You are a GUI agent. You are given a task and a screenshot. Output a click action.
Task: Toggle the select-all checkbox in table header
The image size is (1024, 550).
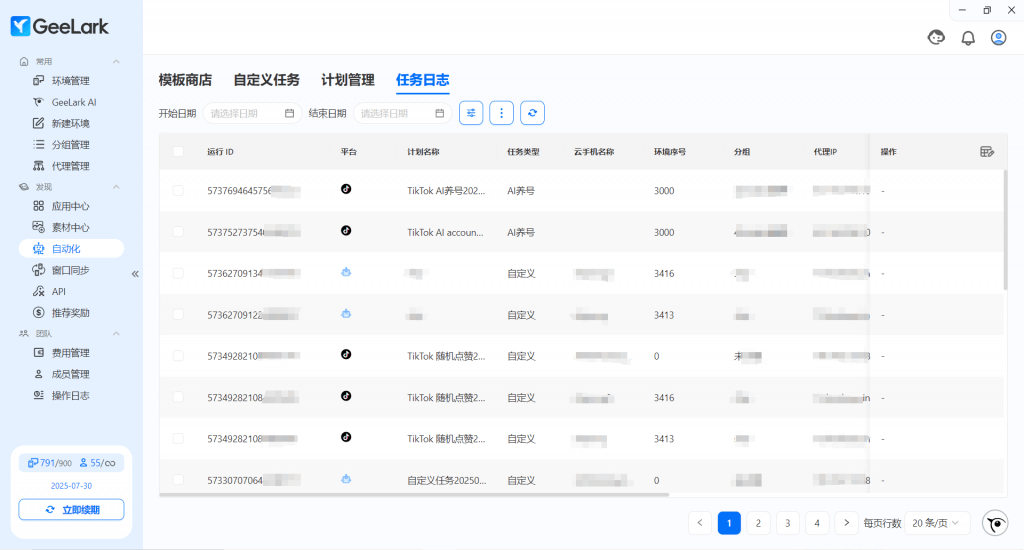coord(178,152)
